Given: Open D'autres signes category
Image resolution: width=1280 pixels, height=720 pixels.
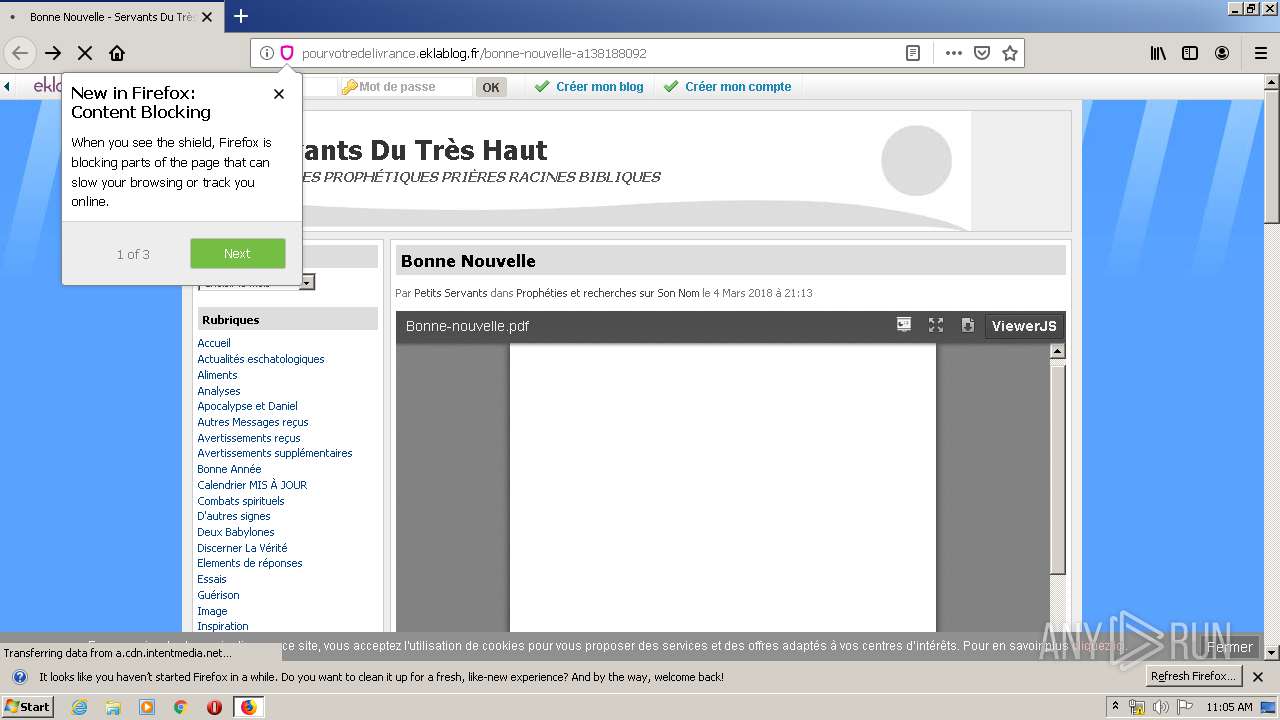Looking at the screenshot, I should point(234,516).
